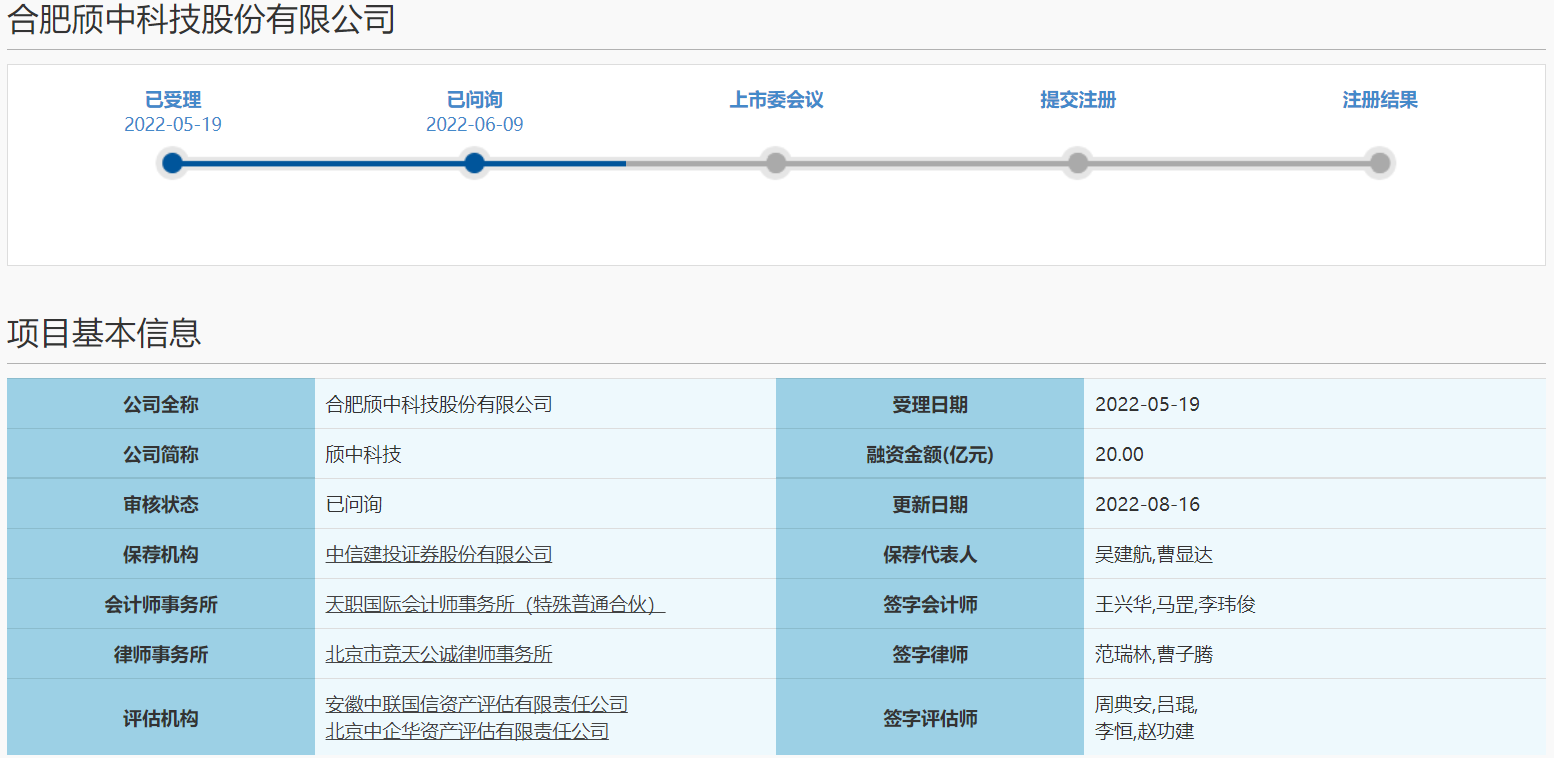Click the 更新日期 header cell
The width and height of the screenshot is (1554, 758).
pos(930,504)
